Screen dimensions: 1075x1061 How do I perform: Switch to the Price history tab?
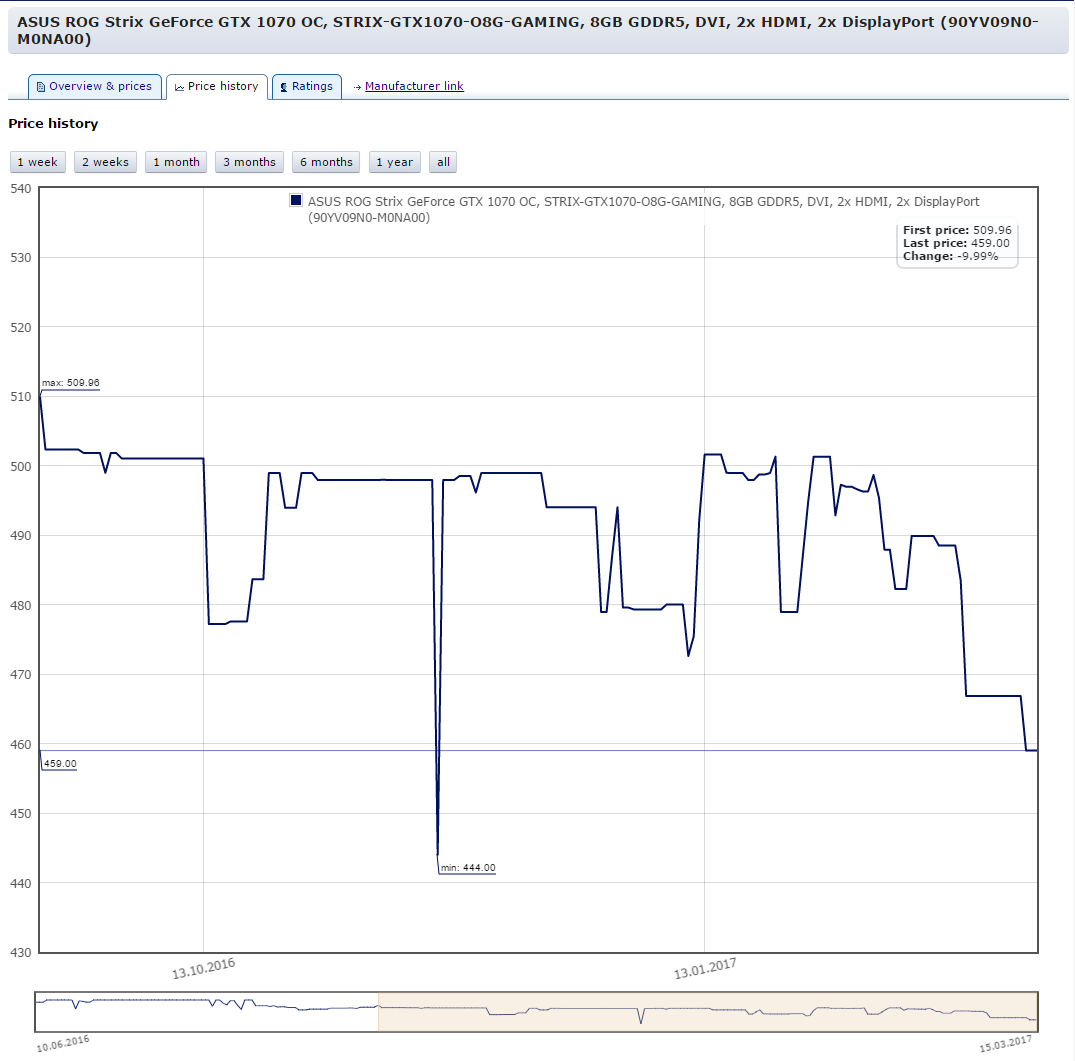217,86
